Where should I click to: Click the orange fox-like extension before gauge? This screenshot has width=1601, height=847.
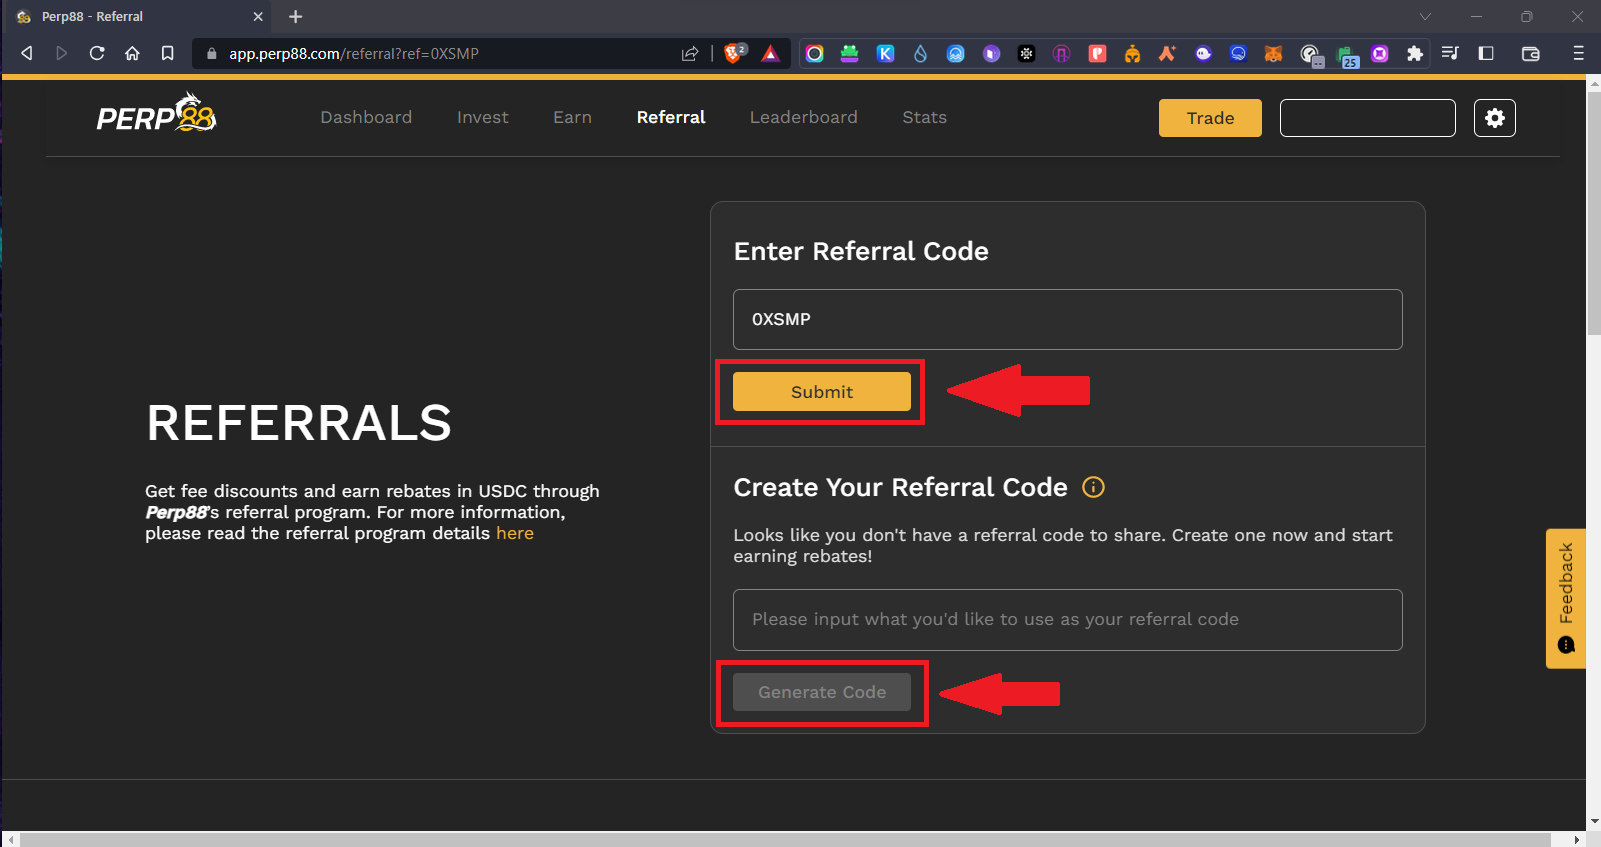click(1273, 54)
